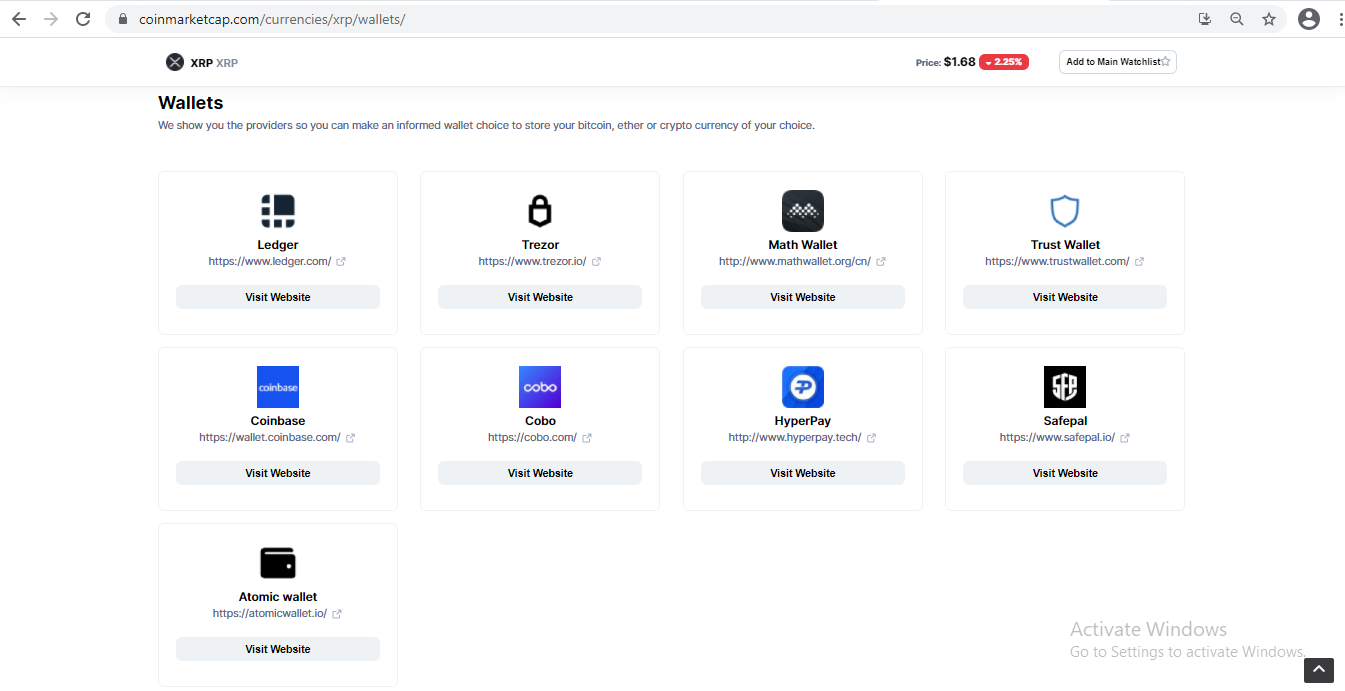The width and height of the screenshot is (1345, 691).
Task: Open the Chrome three-dot menu
Action: click(x=1339, y=19)
